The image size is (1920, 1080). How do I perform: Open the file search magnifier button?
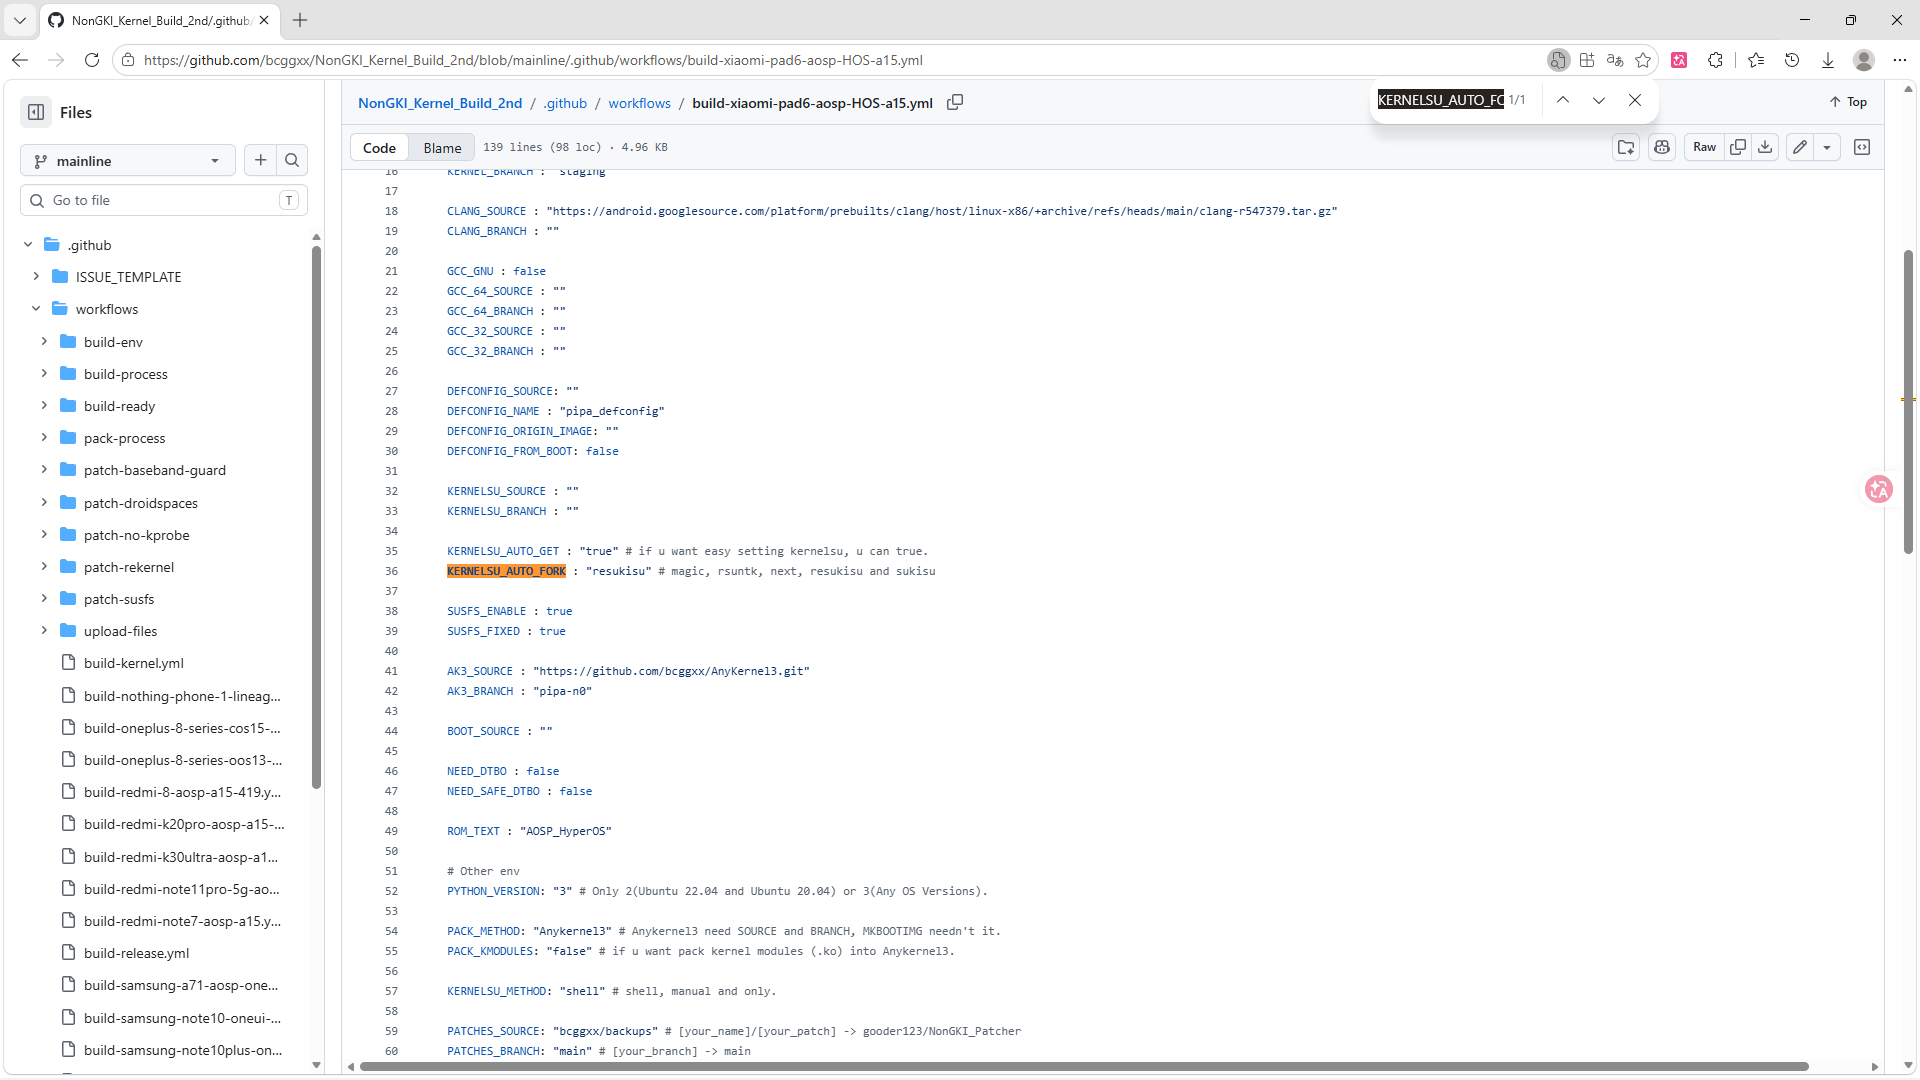pos(292,160)
